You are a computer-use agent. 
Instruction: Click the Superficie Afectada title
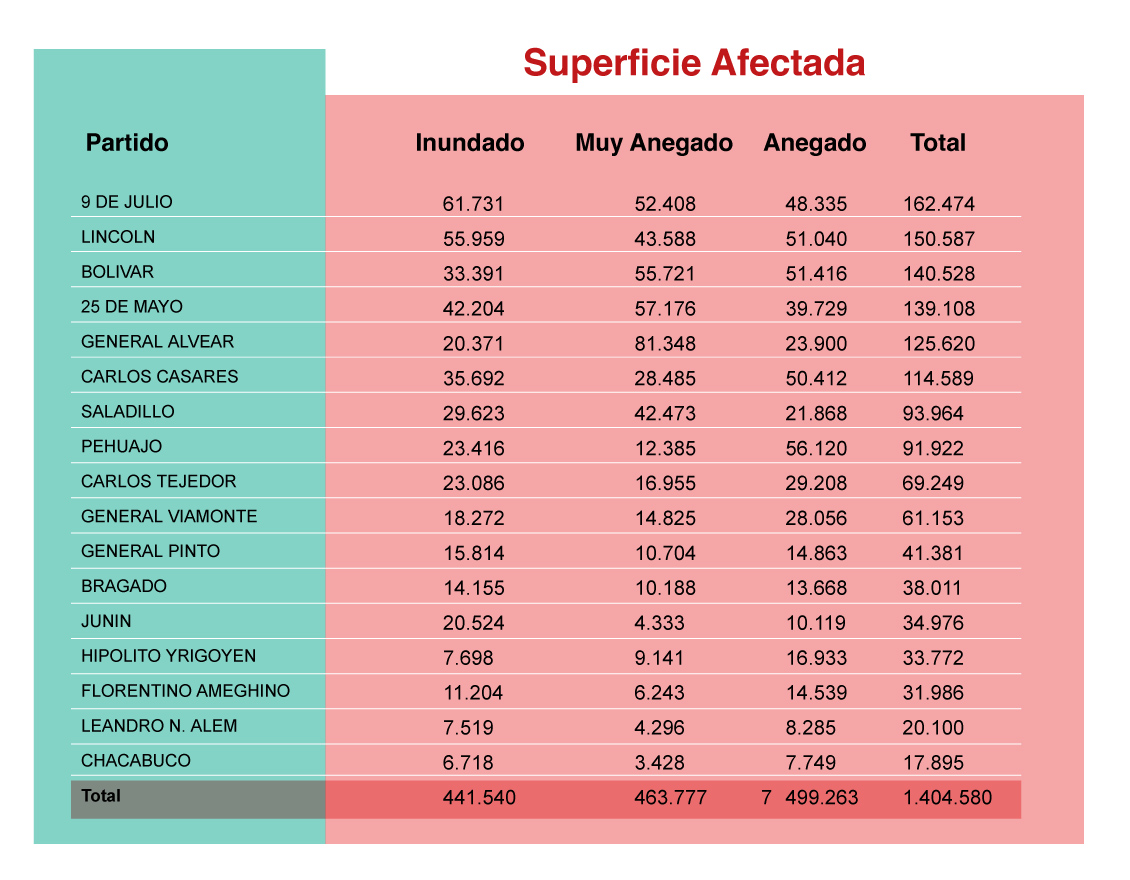point(694,63)
